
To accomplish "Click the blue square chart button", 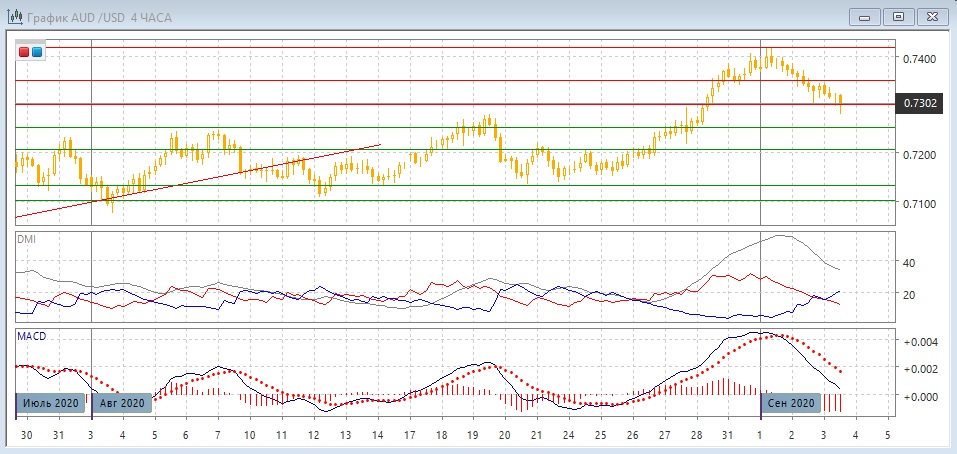I will pos(37,52).
